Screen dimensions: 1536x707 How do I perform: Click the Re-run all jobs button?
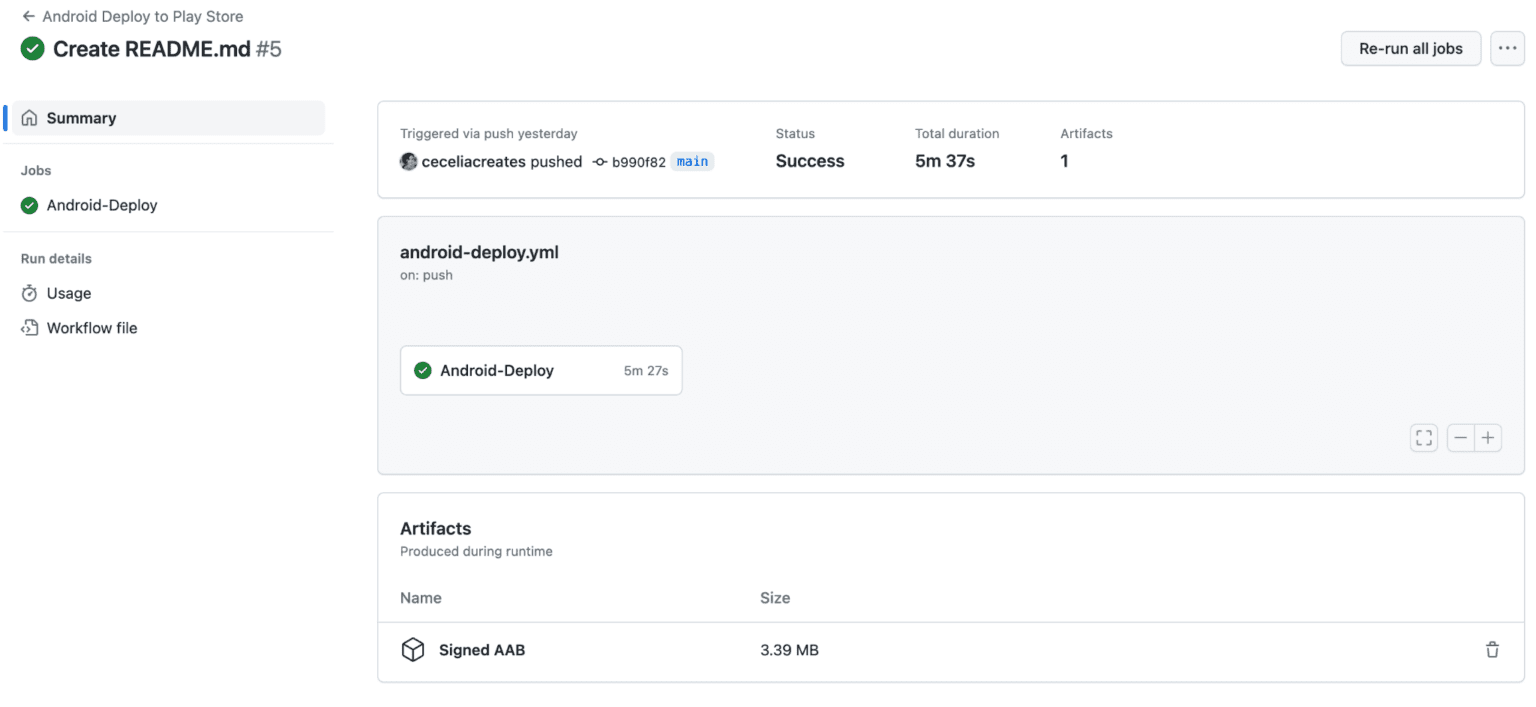(x=1410, y=48)
